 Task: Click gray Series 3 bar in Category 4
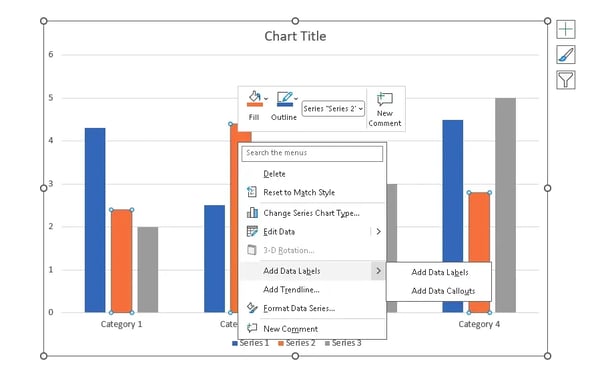click(x=505, y=205)
